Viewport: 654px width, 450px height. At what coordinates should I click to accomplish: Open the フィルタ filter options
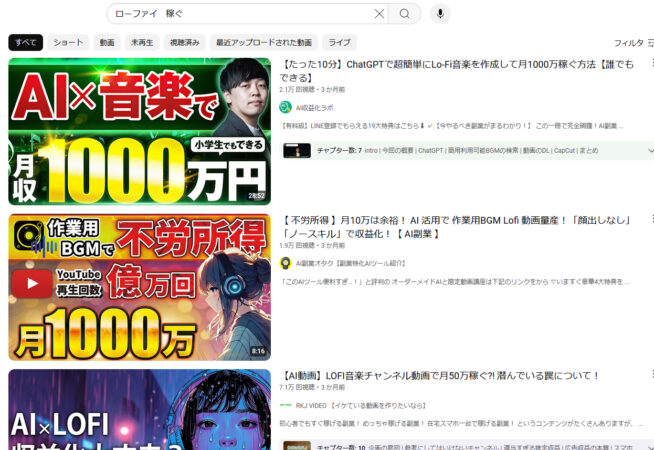(x=633, y=43)
